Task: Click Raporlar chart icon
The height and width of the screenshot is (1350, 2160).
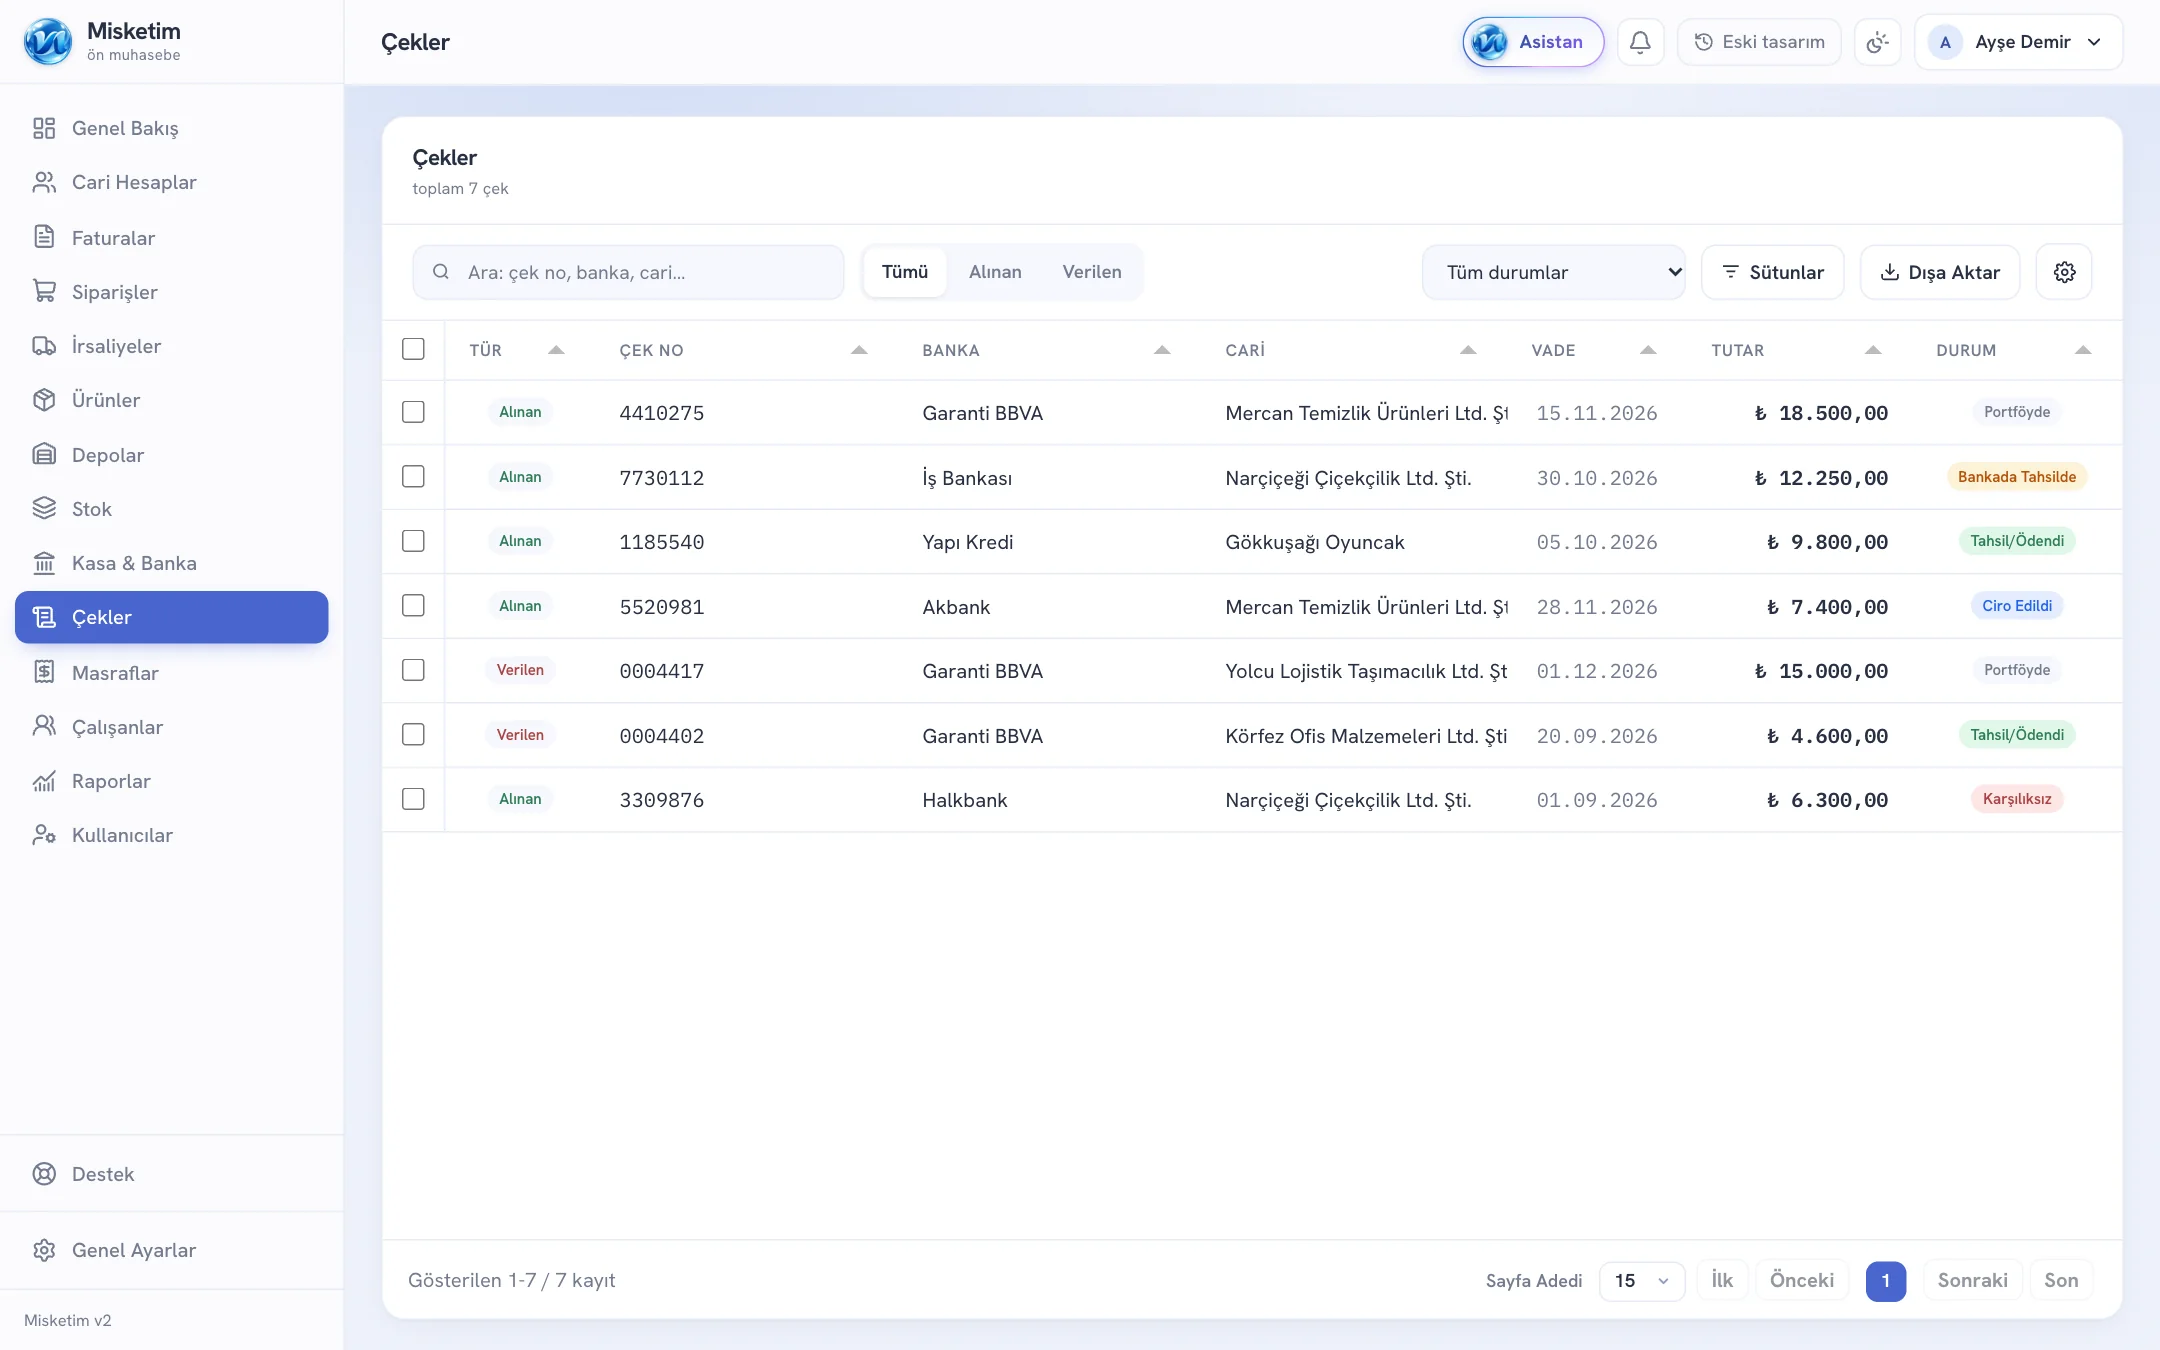Action: click(x=44, y=780)
